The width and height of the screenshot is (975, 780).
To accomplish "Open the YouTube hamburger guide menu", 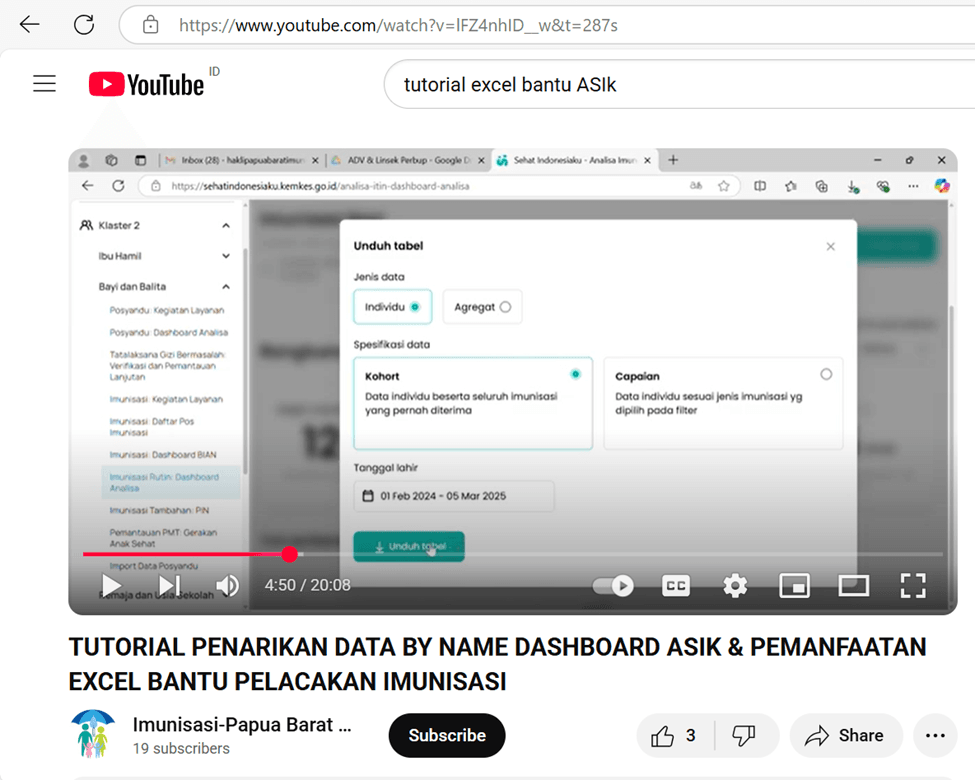I will [44, 83].
